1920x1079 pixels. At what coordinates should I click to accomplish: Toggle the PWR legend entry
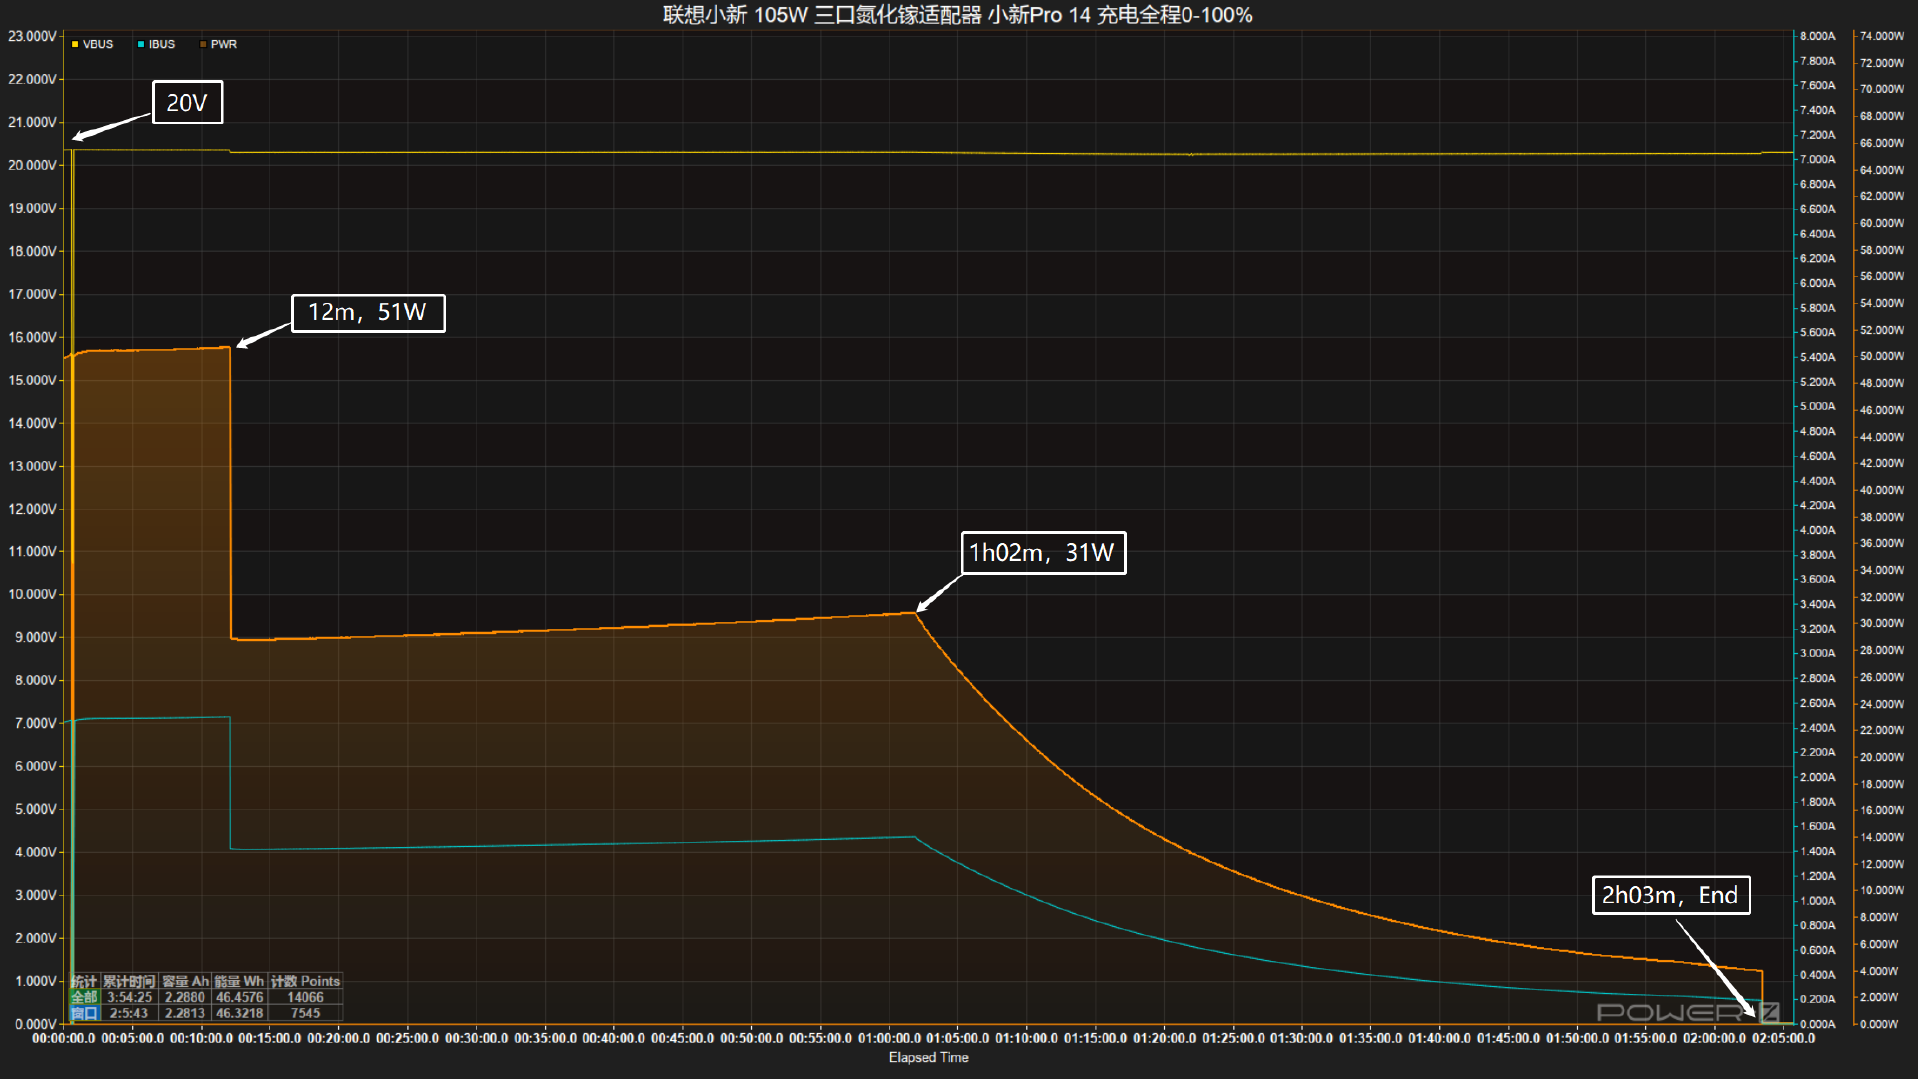pos(218,44)
